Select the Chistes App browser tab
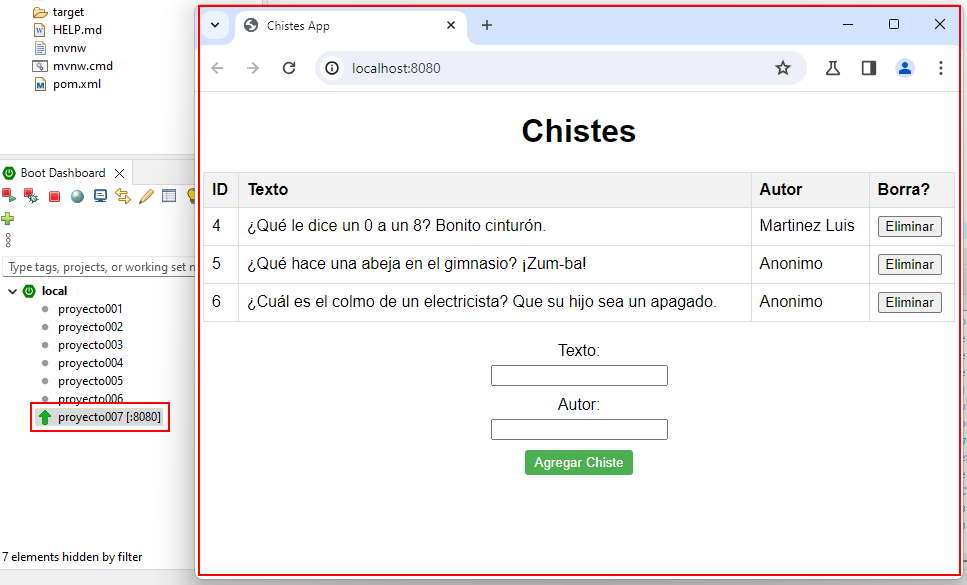This screenshot has width=967, height=585. pyautogui.click(x=349, y=26)
